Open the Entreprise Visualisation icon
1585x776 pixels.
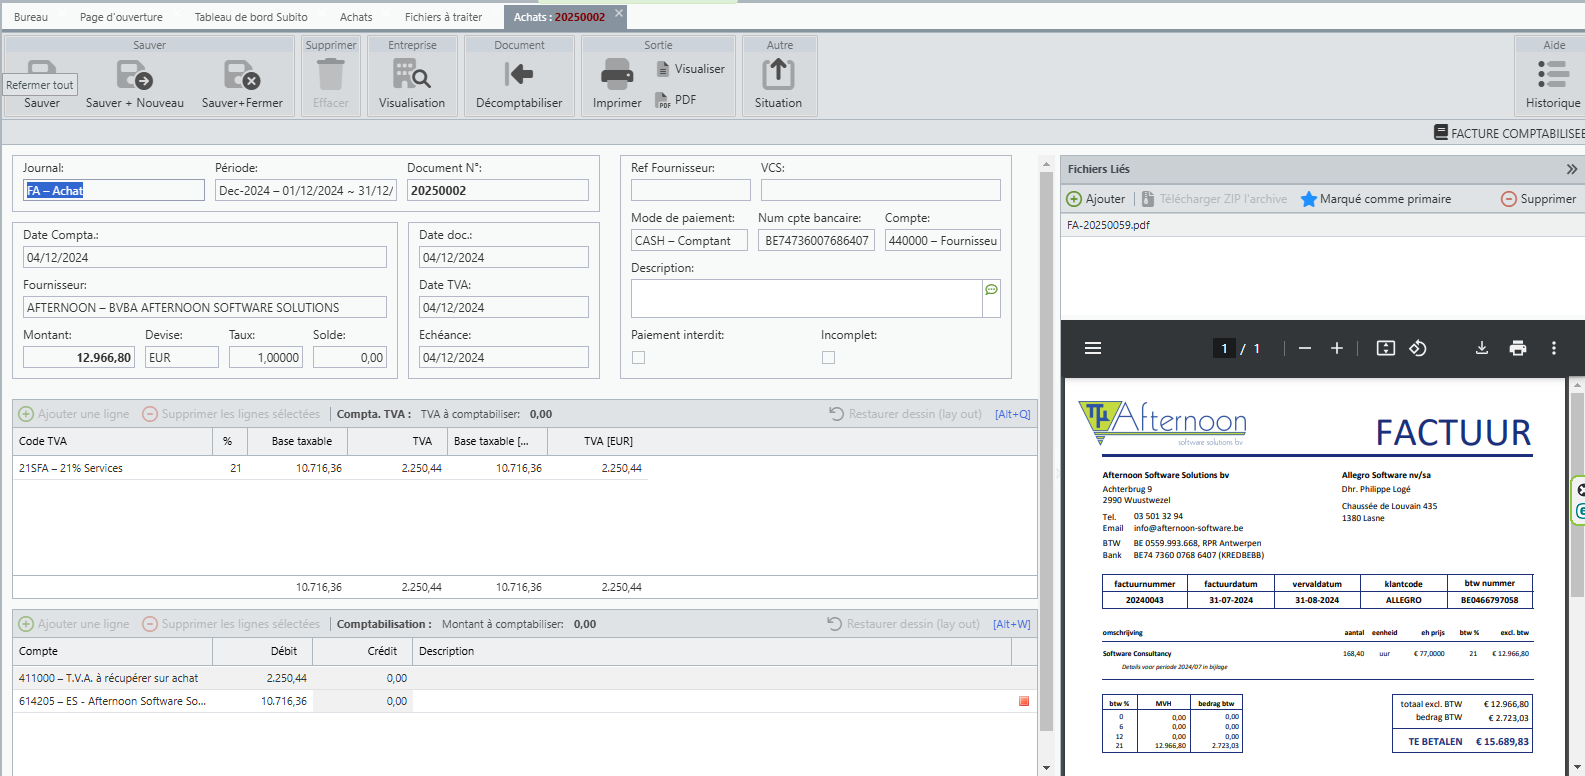tap(411, 74)
